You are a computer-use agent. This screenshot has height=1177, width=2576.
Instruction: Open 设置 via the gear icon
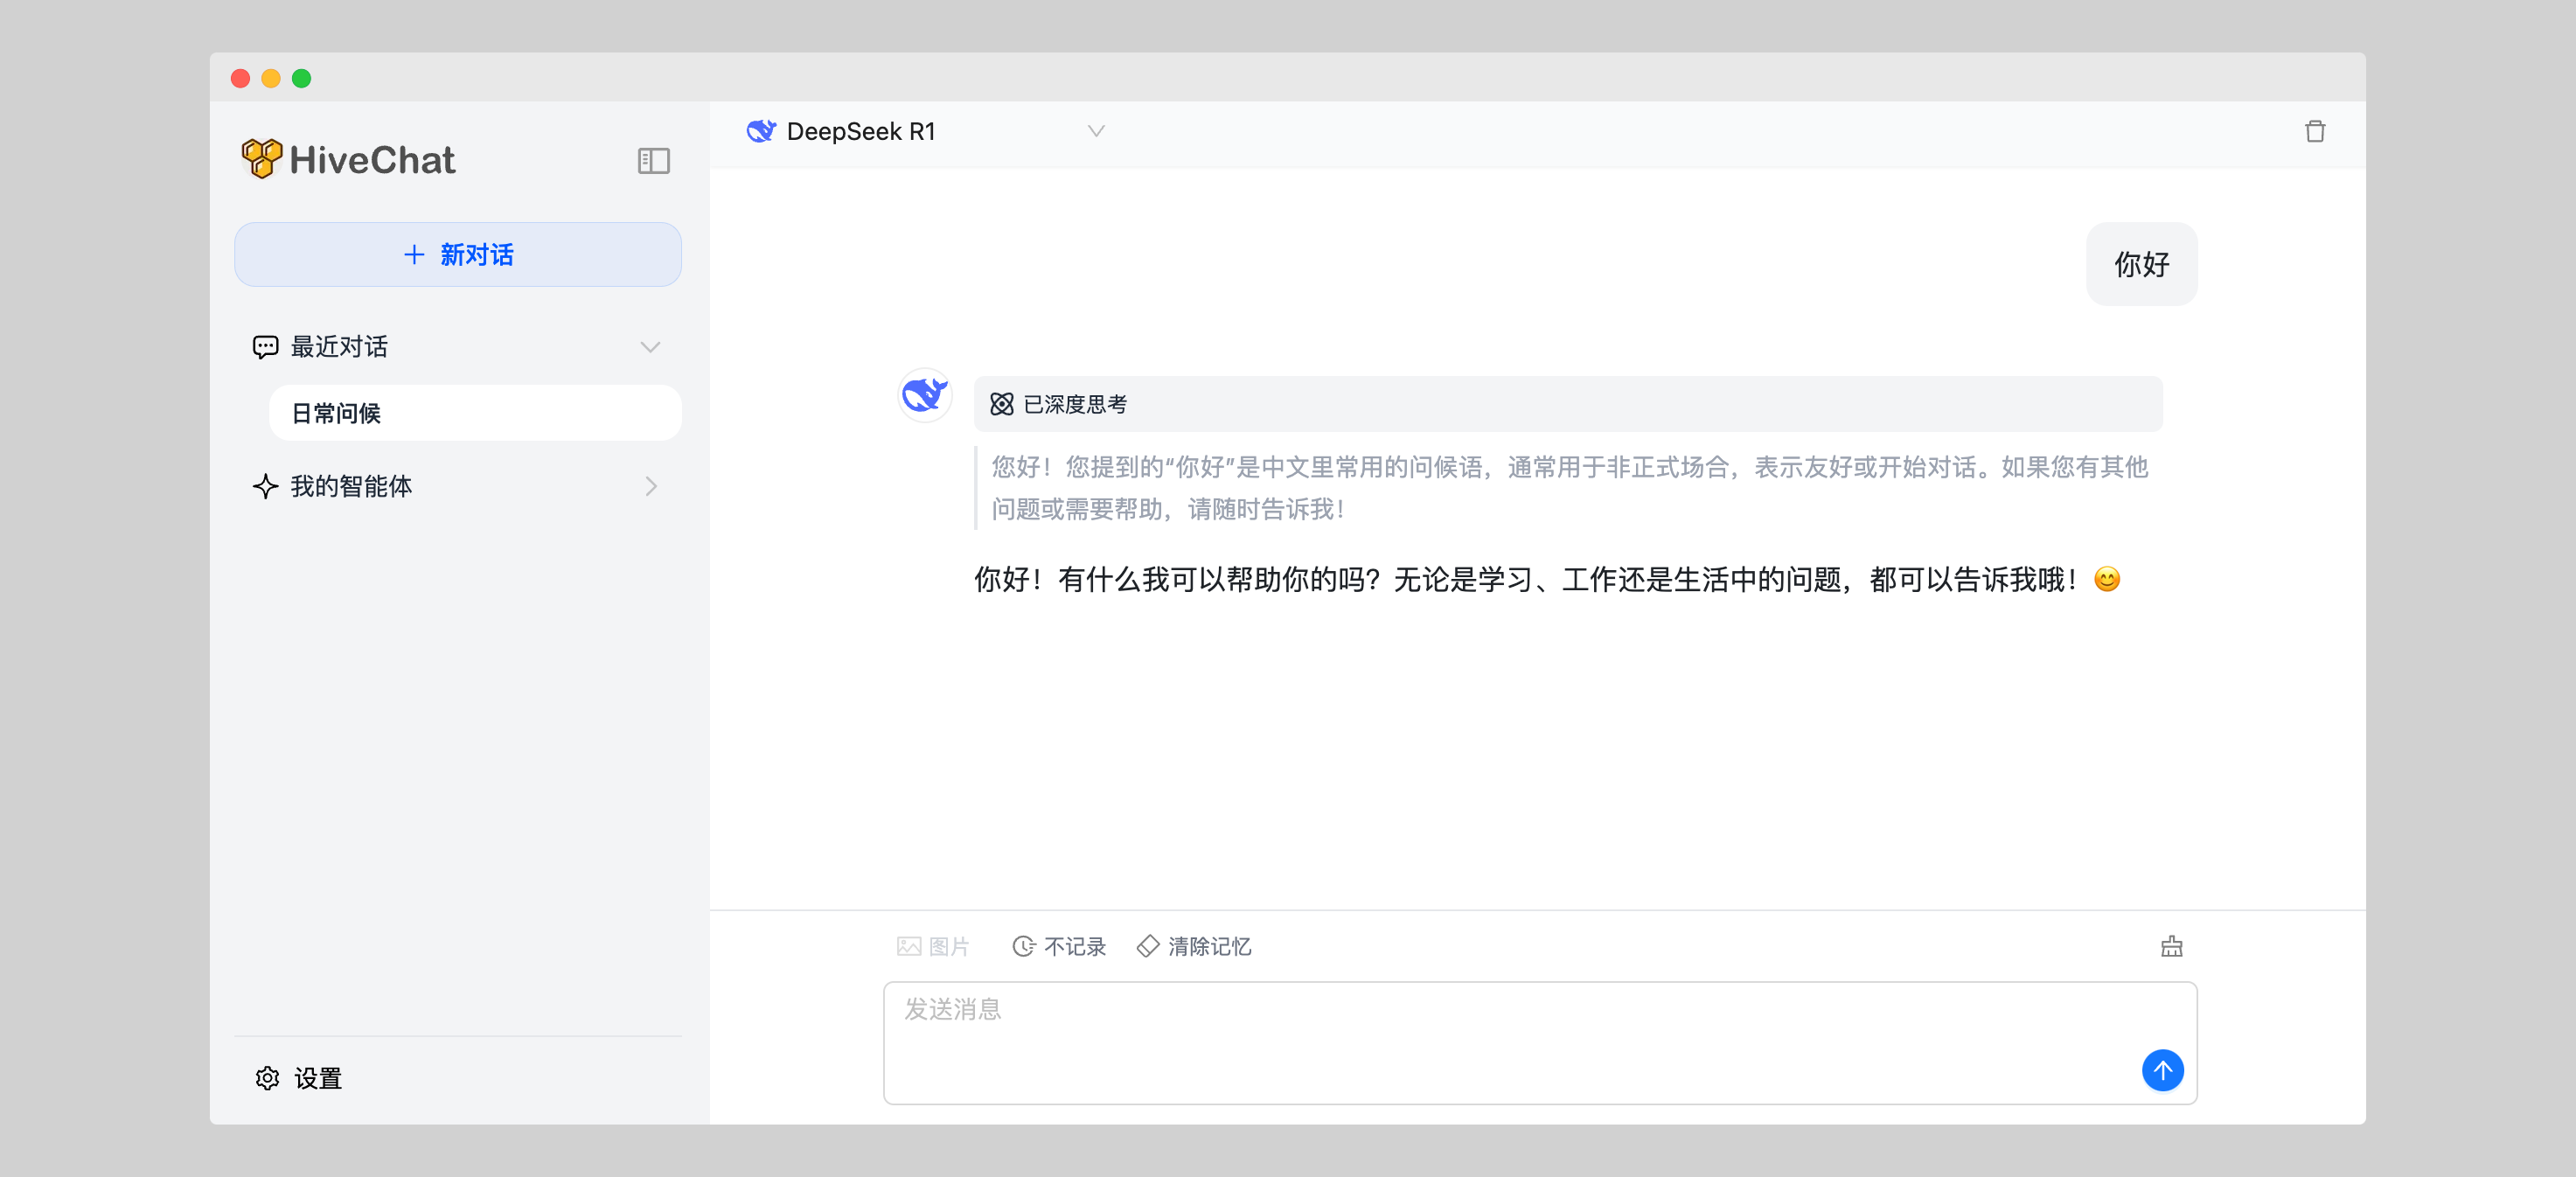click(267, 1079)
